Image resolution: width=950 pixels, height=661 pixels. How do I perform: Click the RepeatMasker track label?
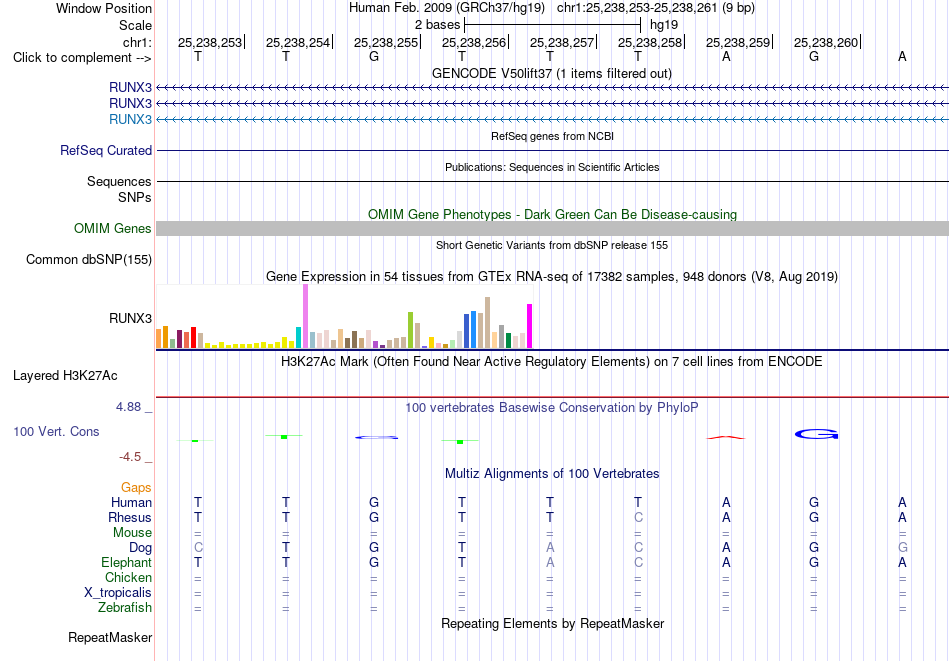[x=110, y=637]
